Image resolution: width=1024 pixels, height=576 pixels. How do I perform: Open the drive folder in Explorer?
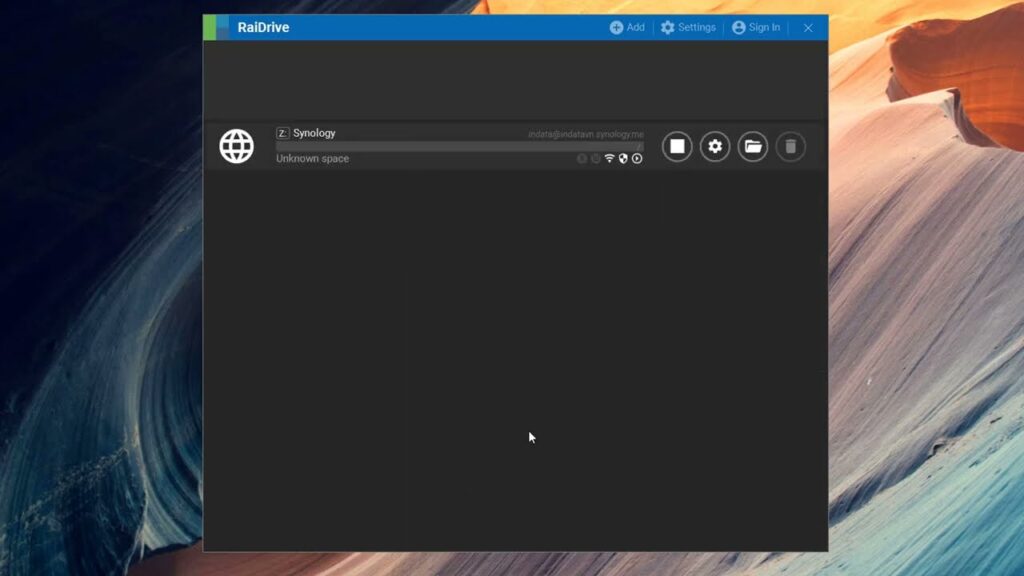tap(752, 146)
